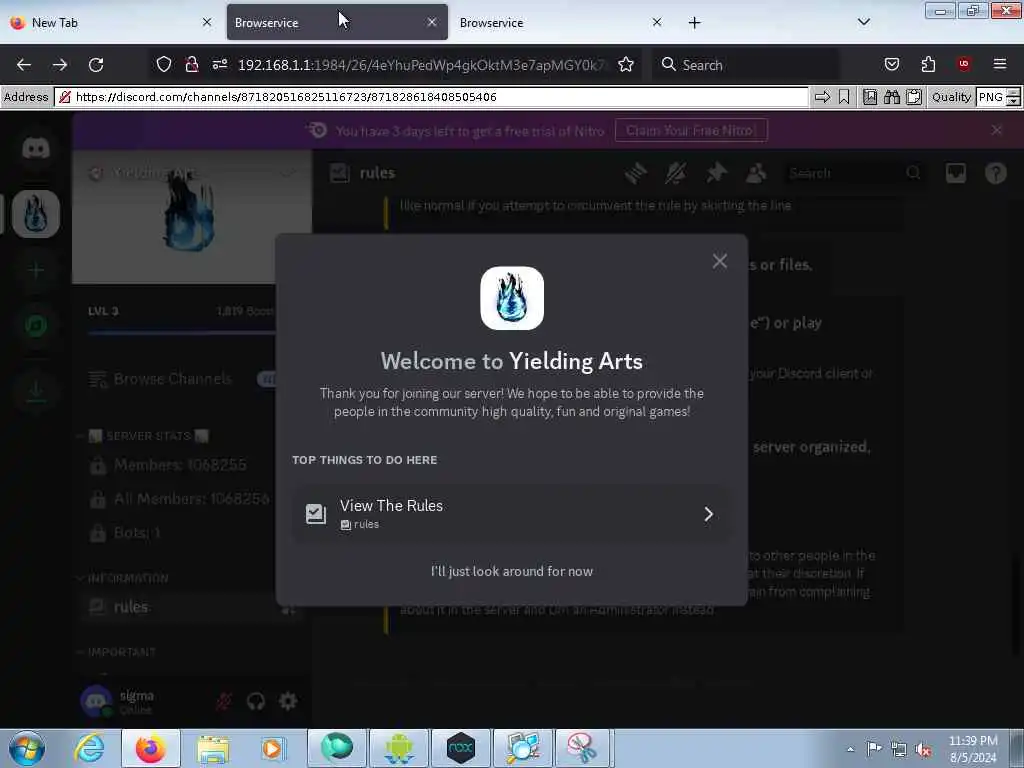Open the Firefox extensions puzzle icon

[x=928, y=64]
